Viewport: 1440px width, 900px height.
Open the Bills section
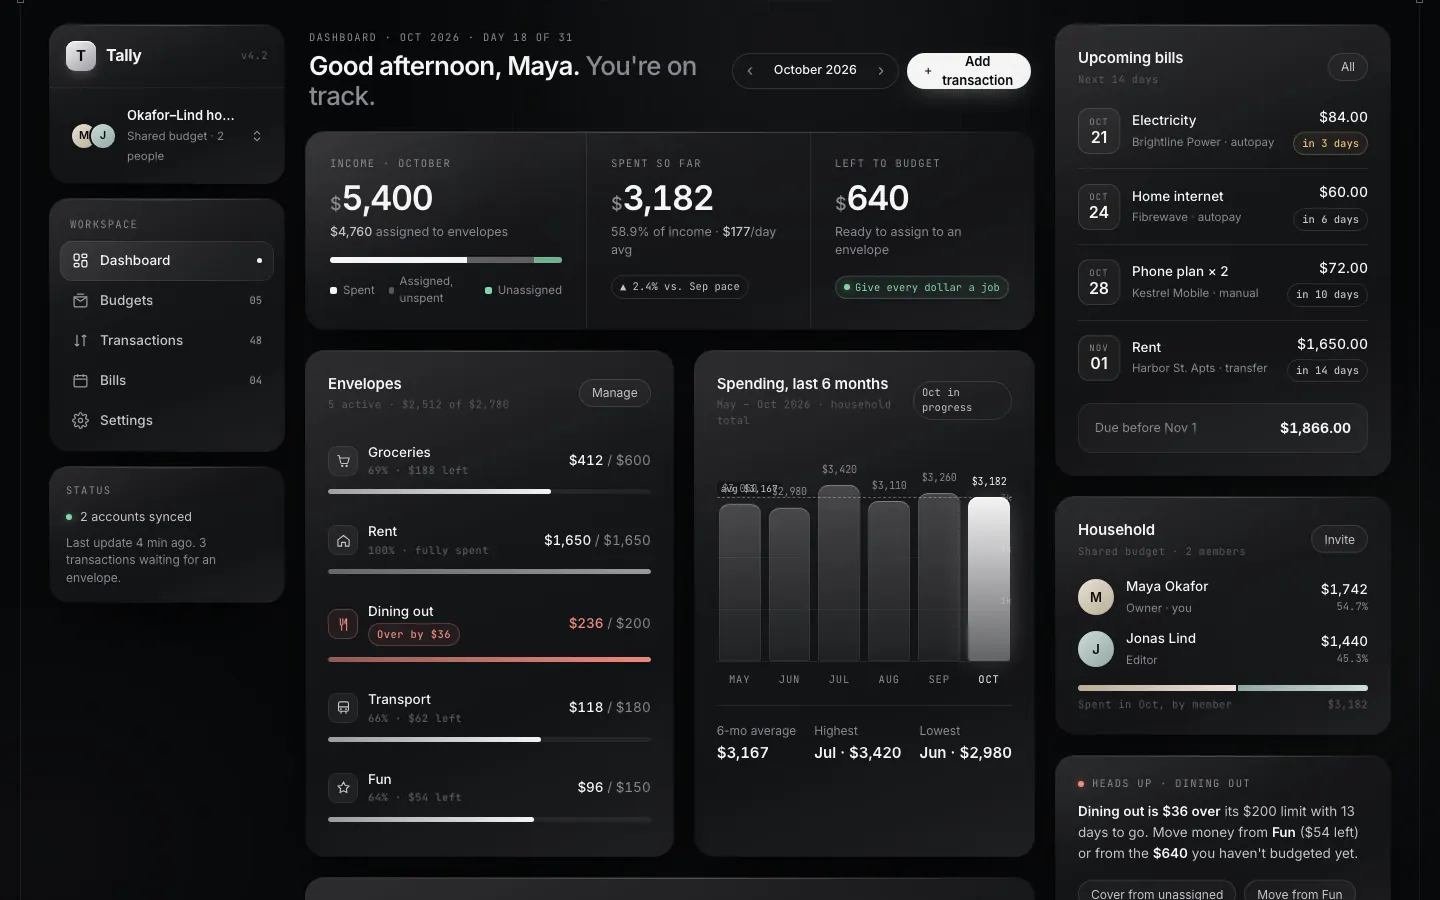pyautogui.click(x=167, y=381)
